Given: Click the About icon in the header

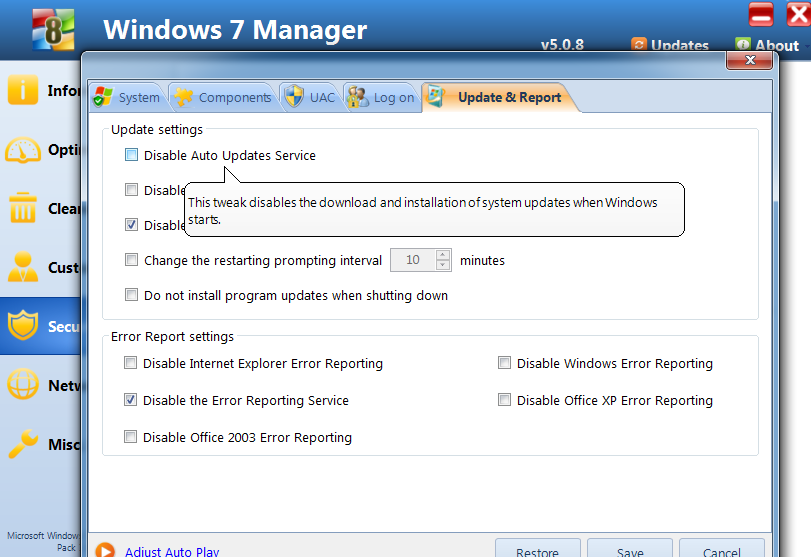Looking at the screenshot, I should tap(743, 45).
